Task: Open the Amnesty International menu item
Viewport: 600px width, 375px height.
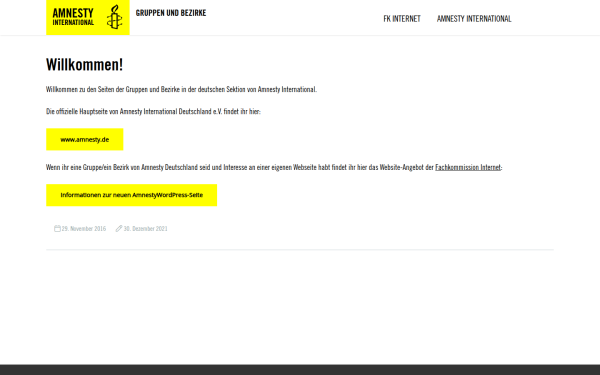Action: tap(474, 19)
